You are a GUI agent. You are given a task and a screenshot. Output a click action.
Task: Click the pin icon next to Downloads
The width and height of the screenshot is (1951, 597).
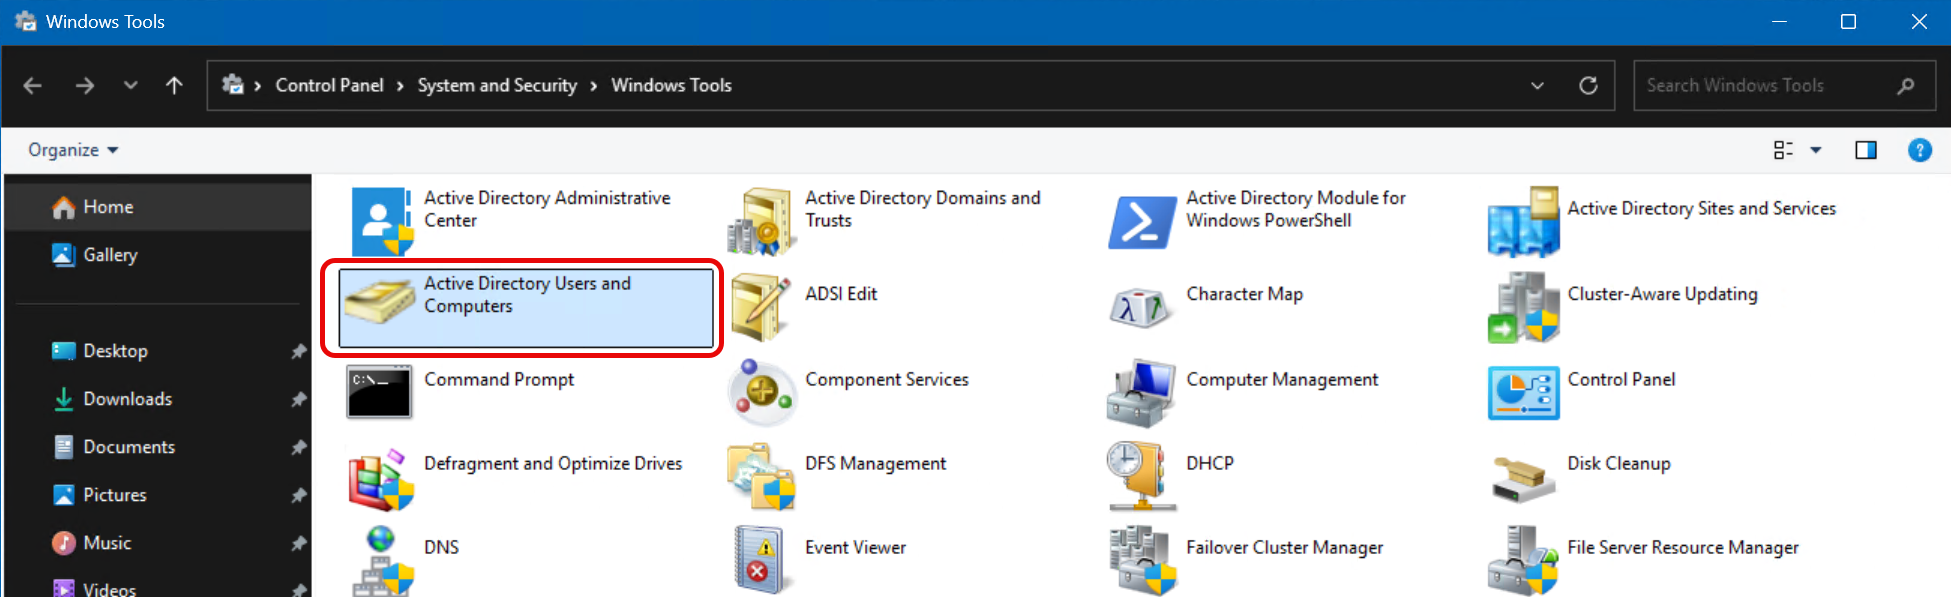[298, 399]
